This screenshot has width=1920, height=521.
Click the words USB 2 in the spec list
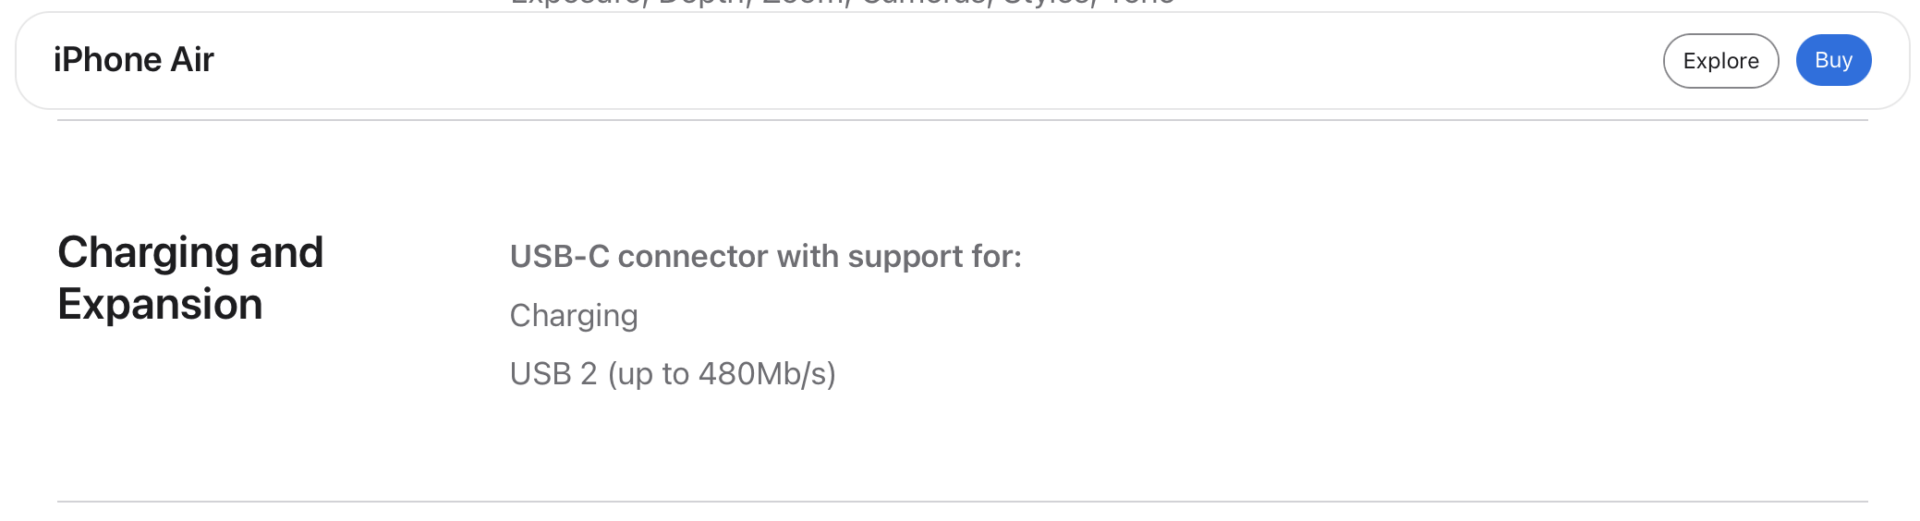(553, 374)
